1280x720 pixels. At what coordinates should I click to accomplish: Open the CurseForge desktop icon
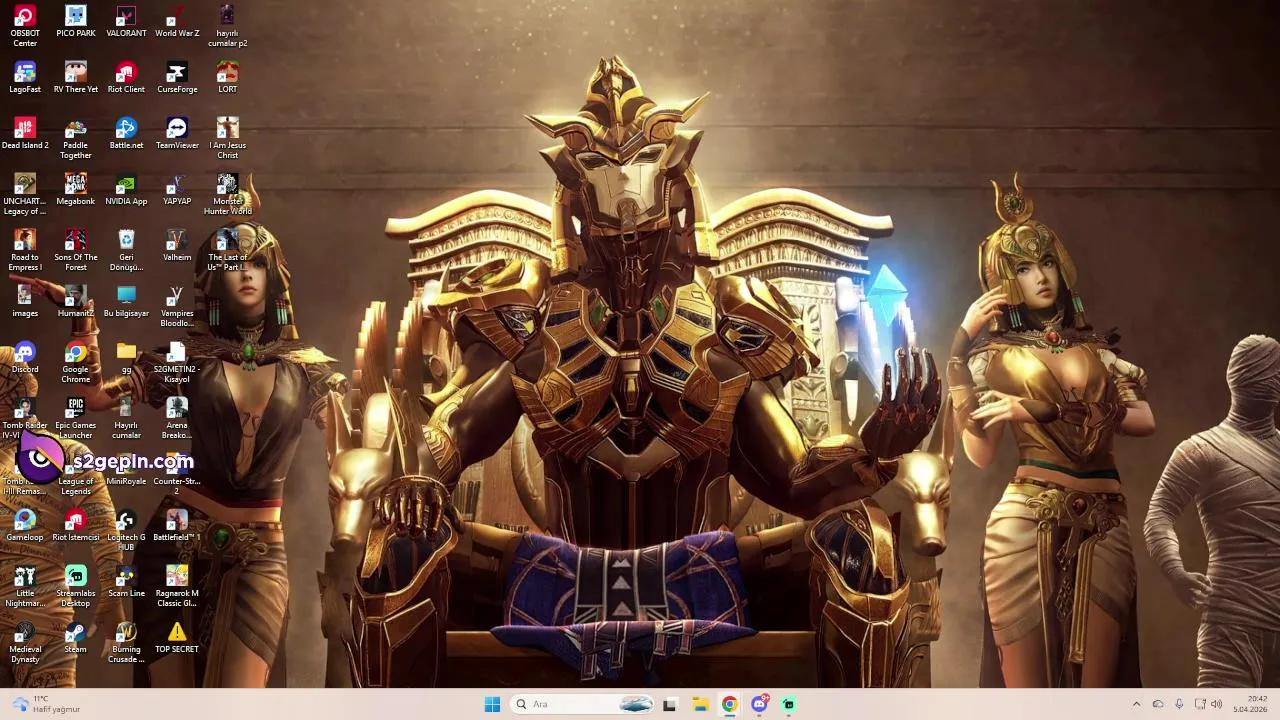[177, 78]
